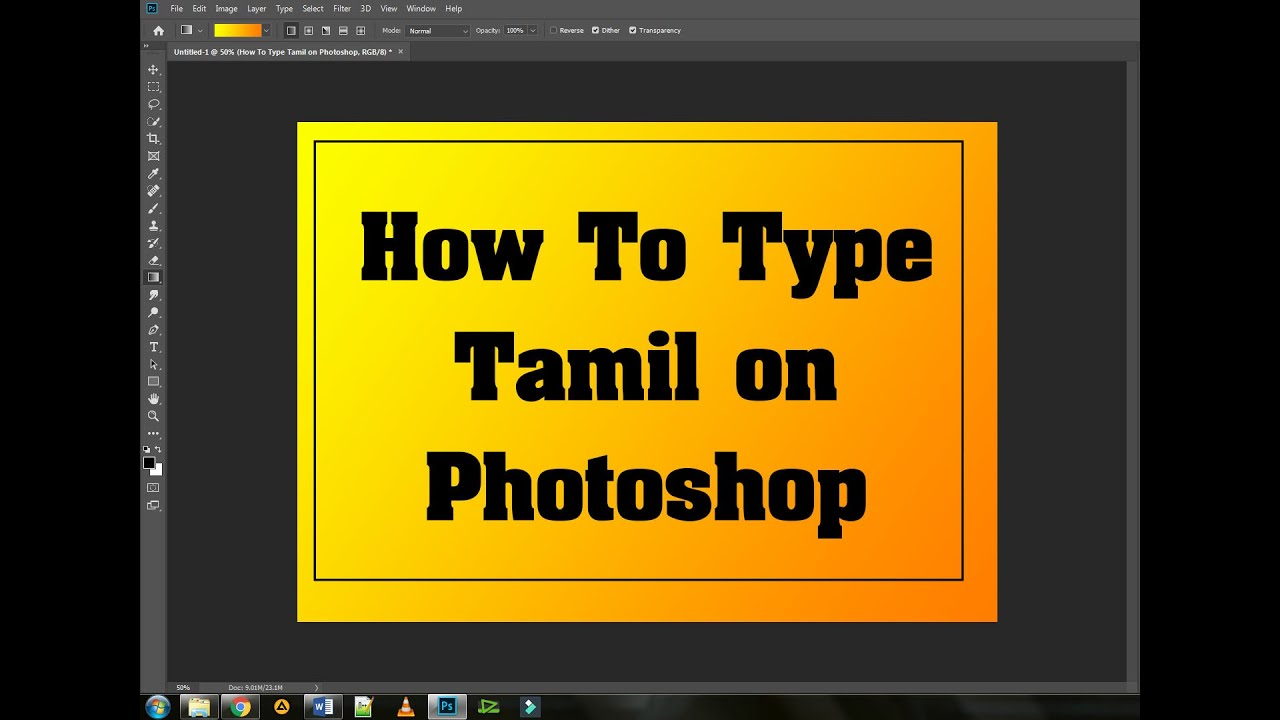This screenshot has width=1280, height=720.
Task: Open the Layer menu
Action: click(257, 8)
